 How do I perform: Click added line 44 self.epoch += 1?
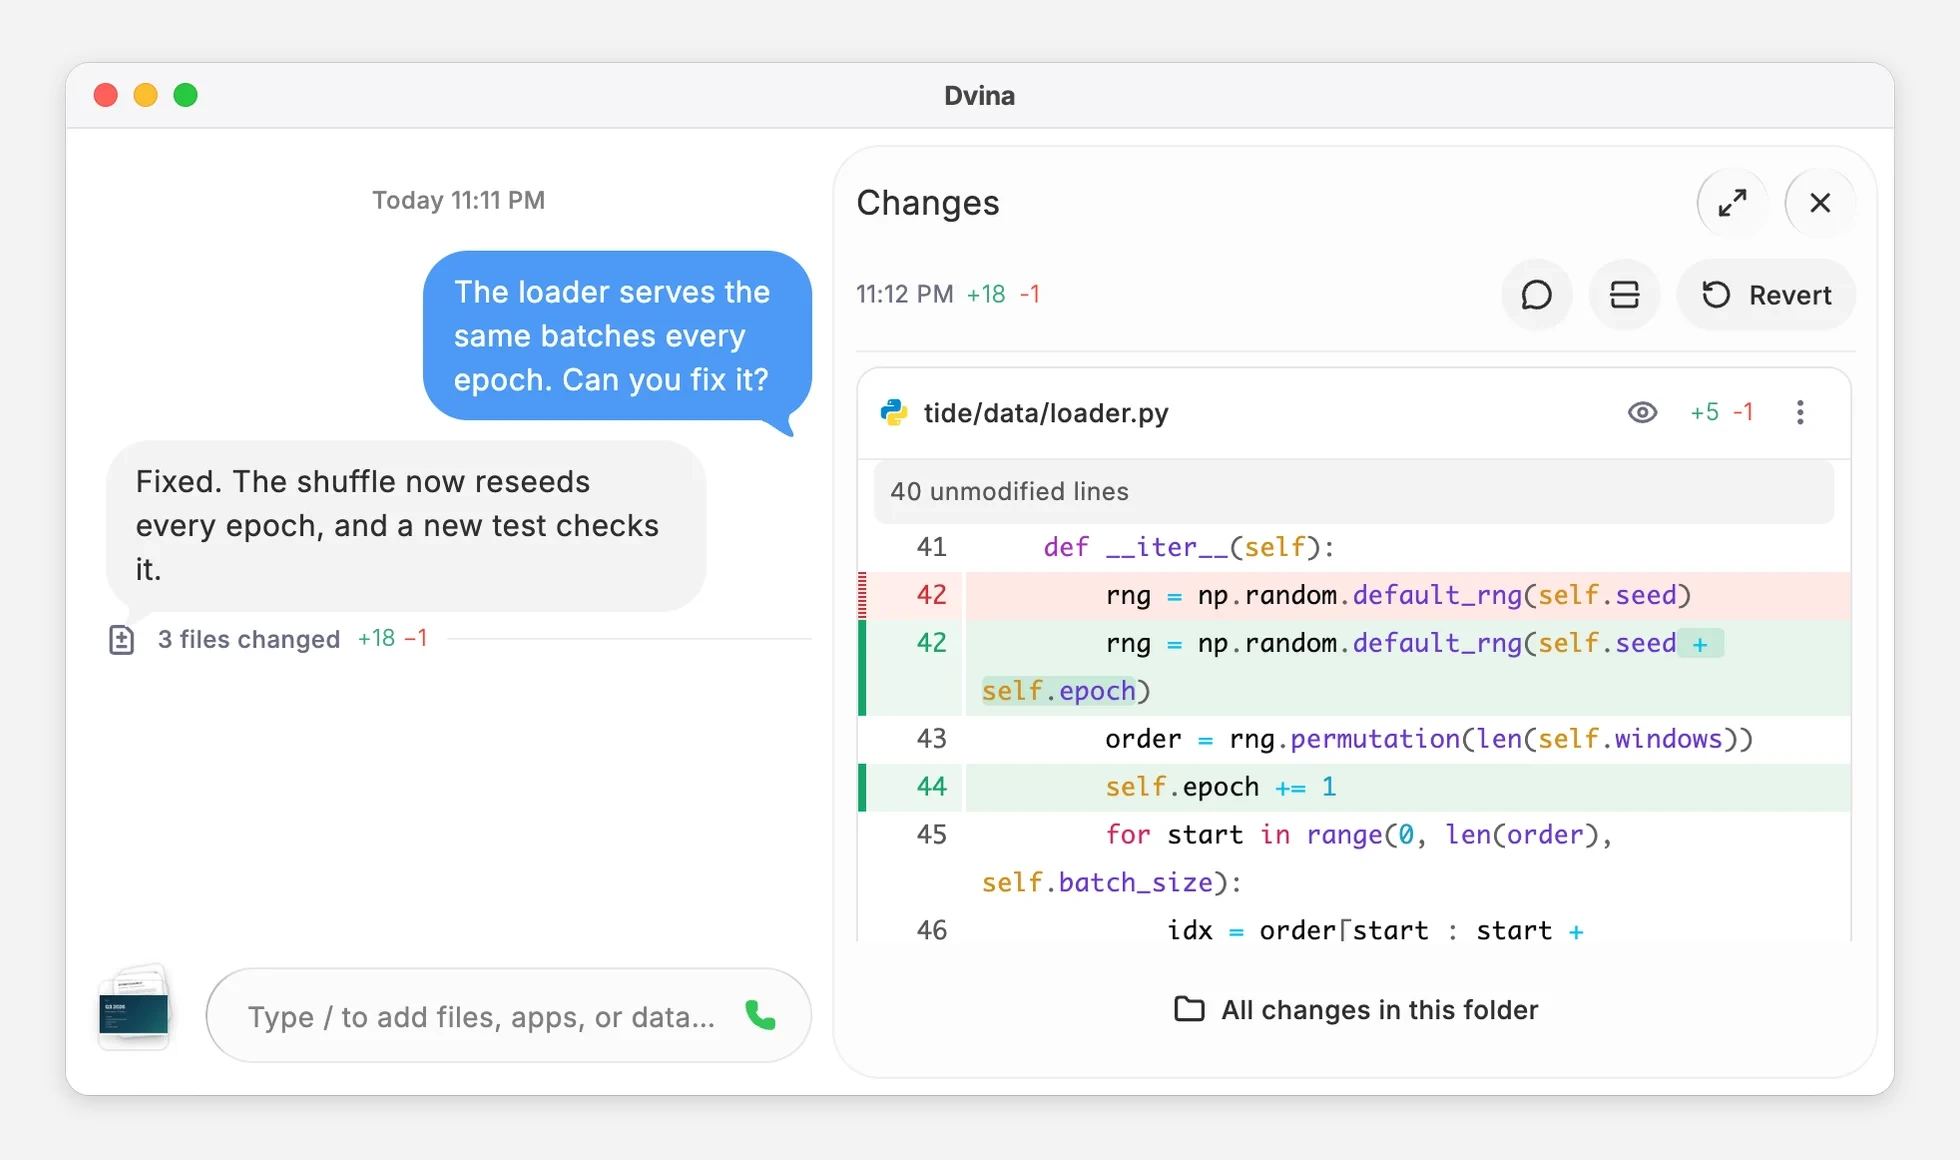(1354, 787)
